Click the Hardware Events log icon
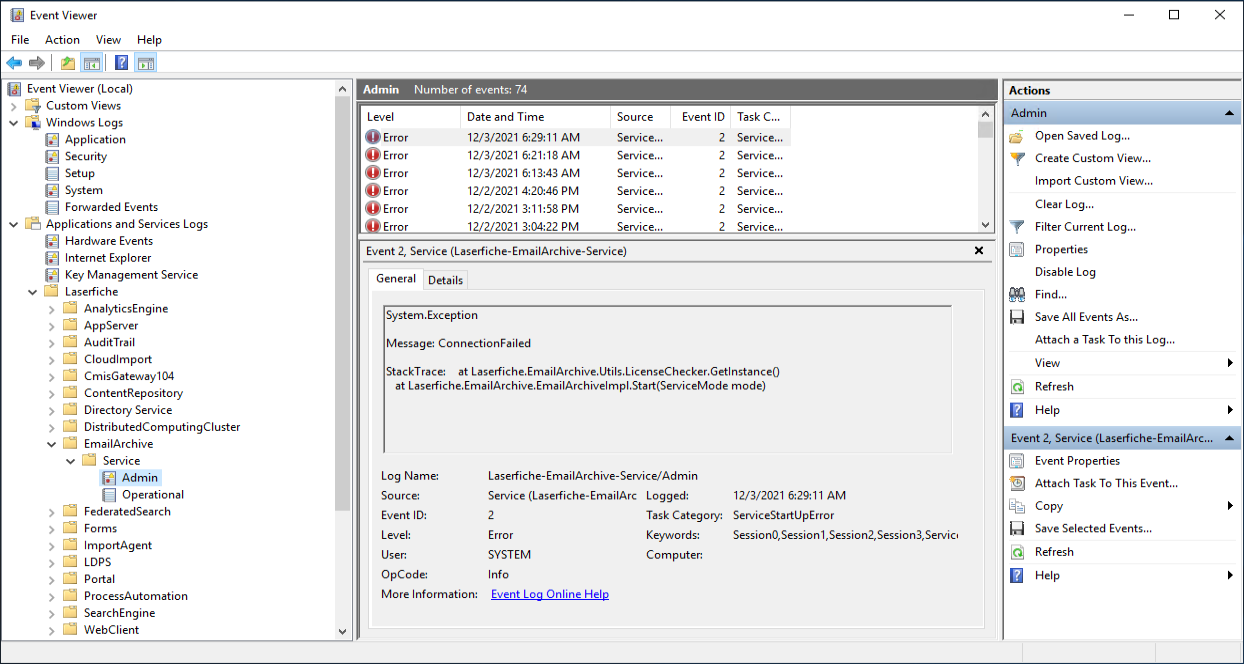The image size is (1244, 664). pyautogui.click(x=53, y=241)
